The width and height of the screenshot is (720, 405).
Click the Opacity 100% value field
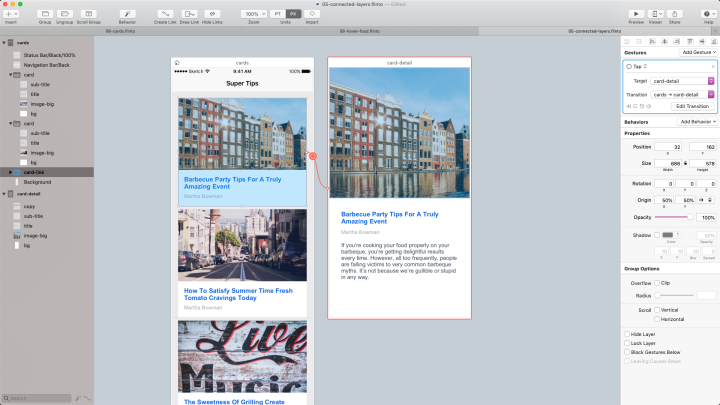(x=706, y=217)
